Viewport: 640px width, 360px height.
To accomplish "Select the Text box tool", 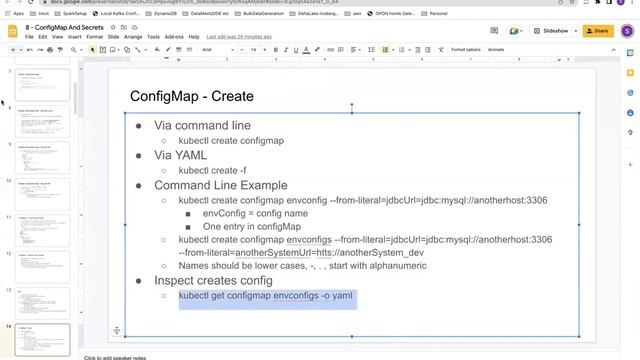I will tap(102, 50).
